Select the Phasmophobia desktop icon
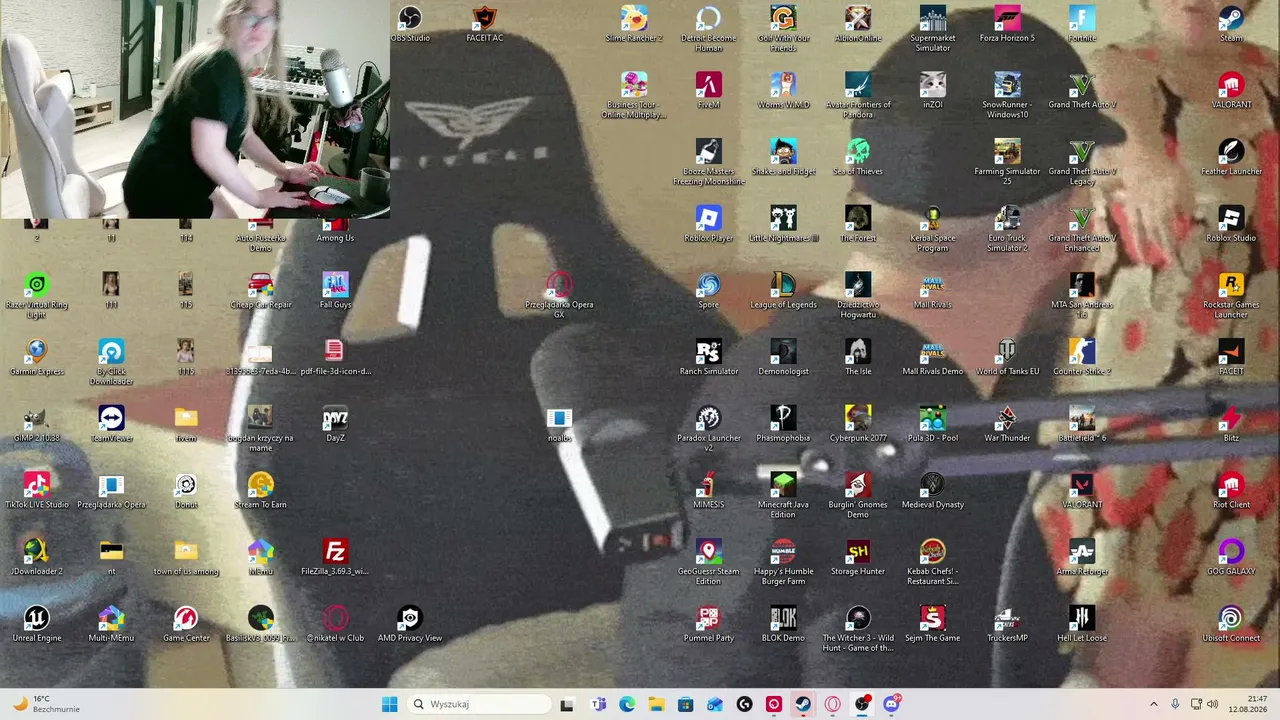1280x720 pixels. 783,424
